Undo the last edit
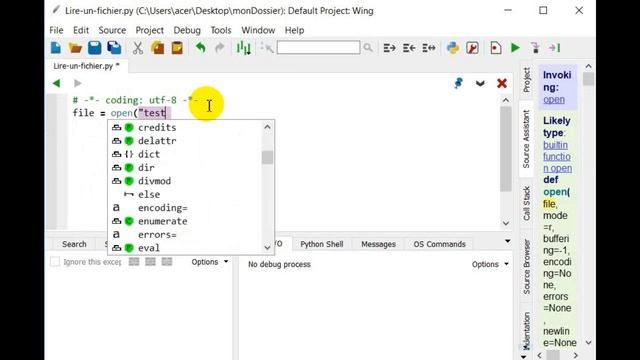Viewport: 640px width, 360px height. 200,48
